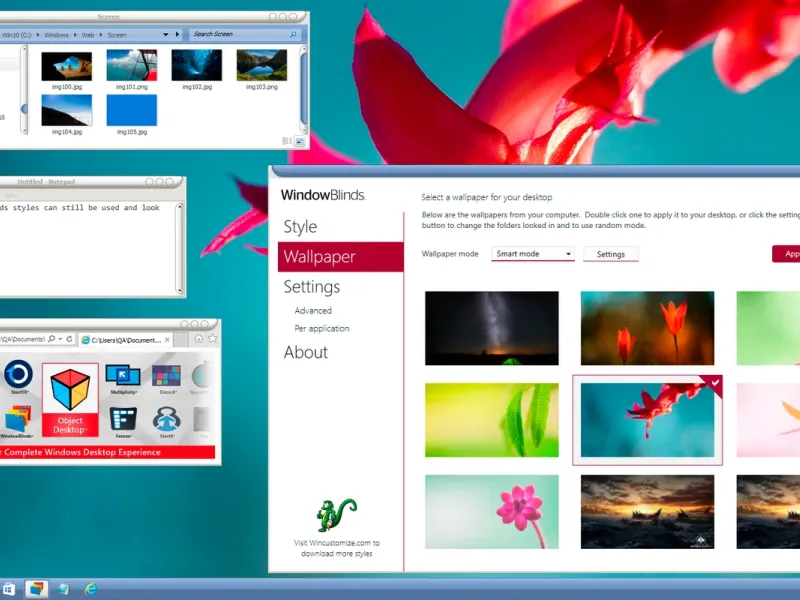Open a new tab in the browser
This screenshot has height=600, width=800.
(x=180, y=340)
